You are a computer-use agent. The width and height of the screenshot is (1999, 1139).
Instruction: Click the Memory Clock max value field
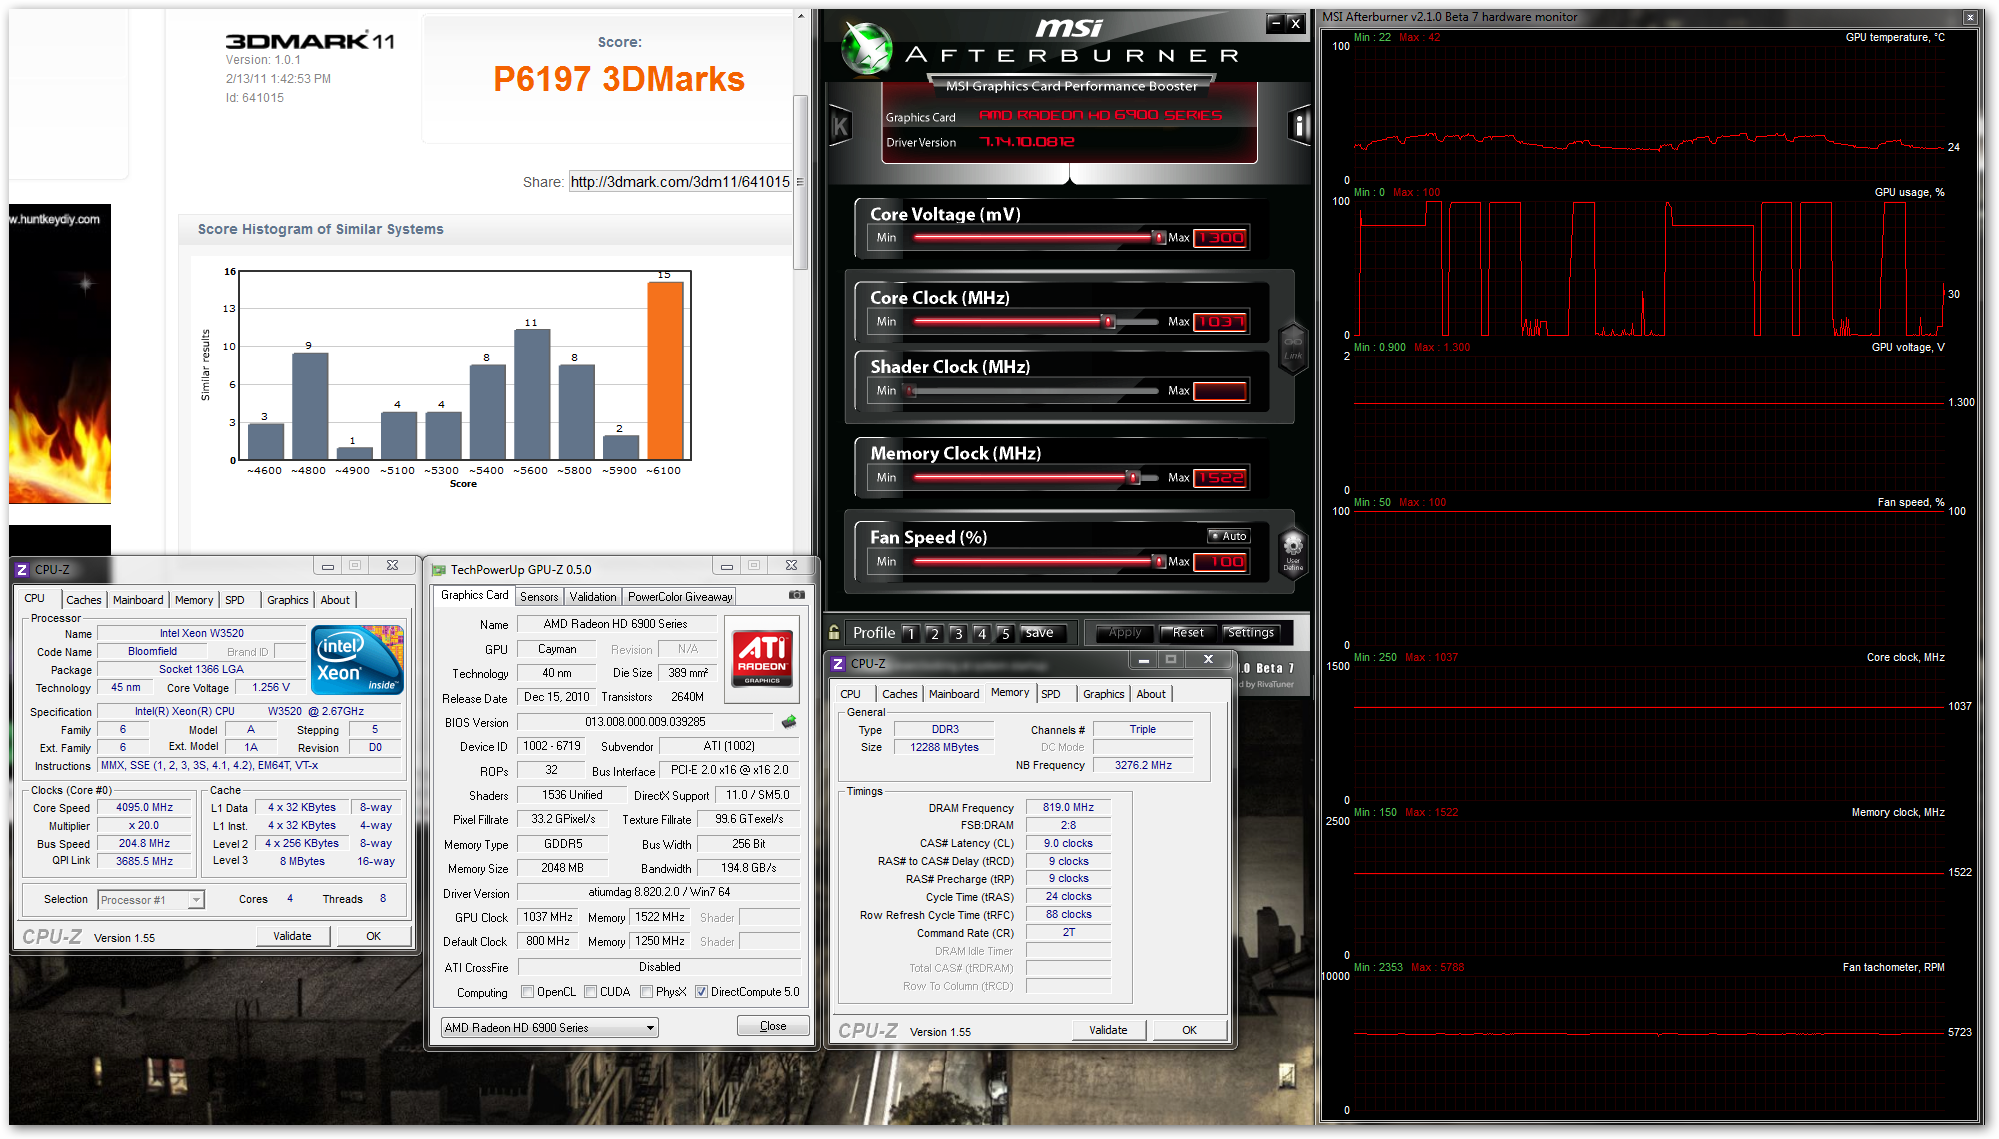click(x=1220, y=478)
